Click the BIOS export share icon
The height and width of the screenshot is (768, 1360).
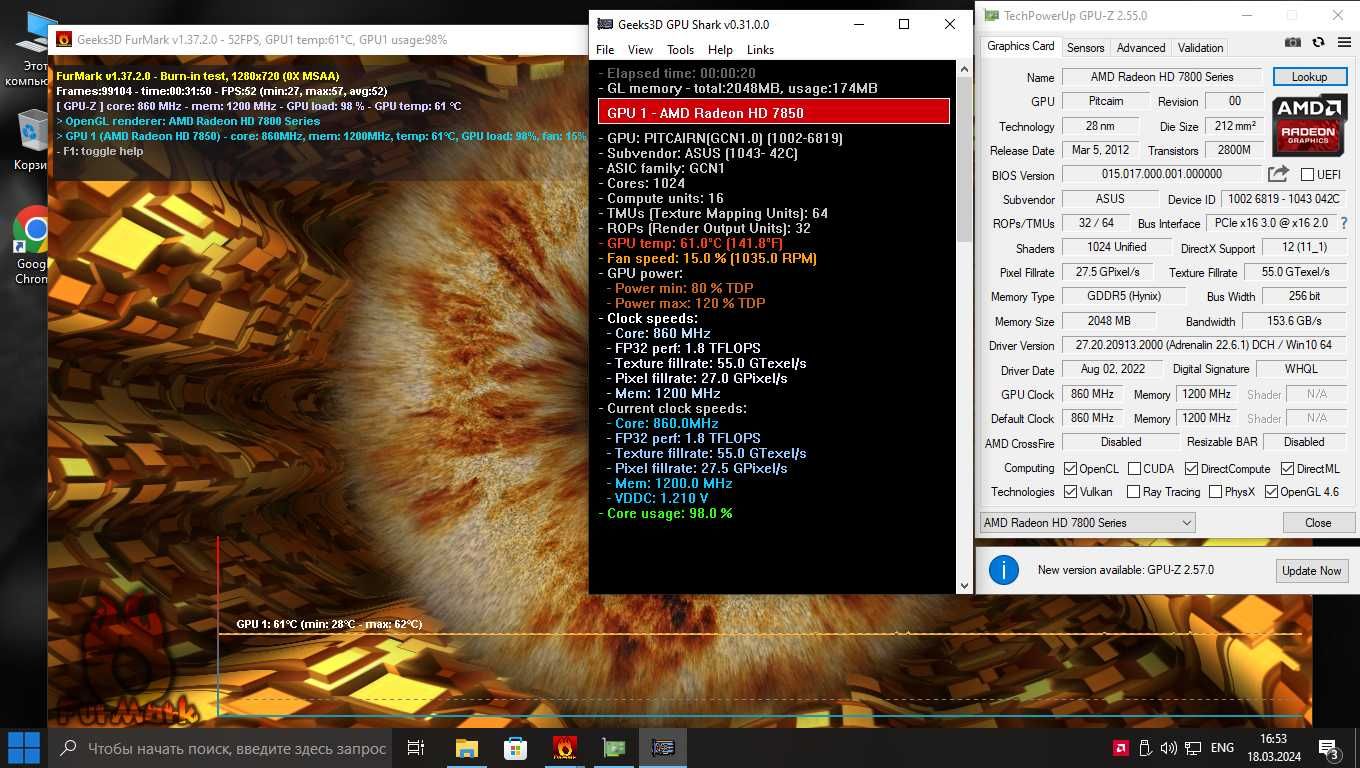tap(1278, 174)
